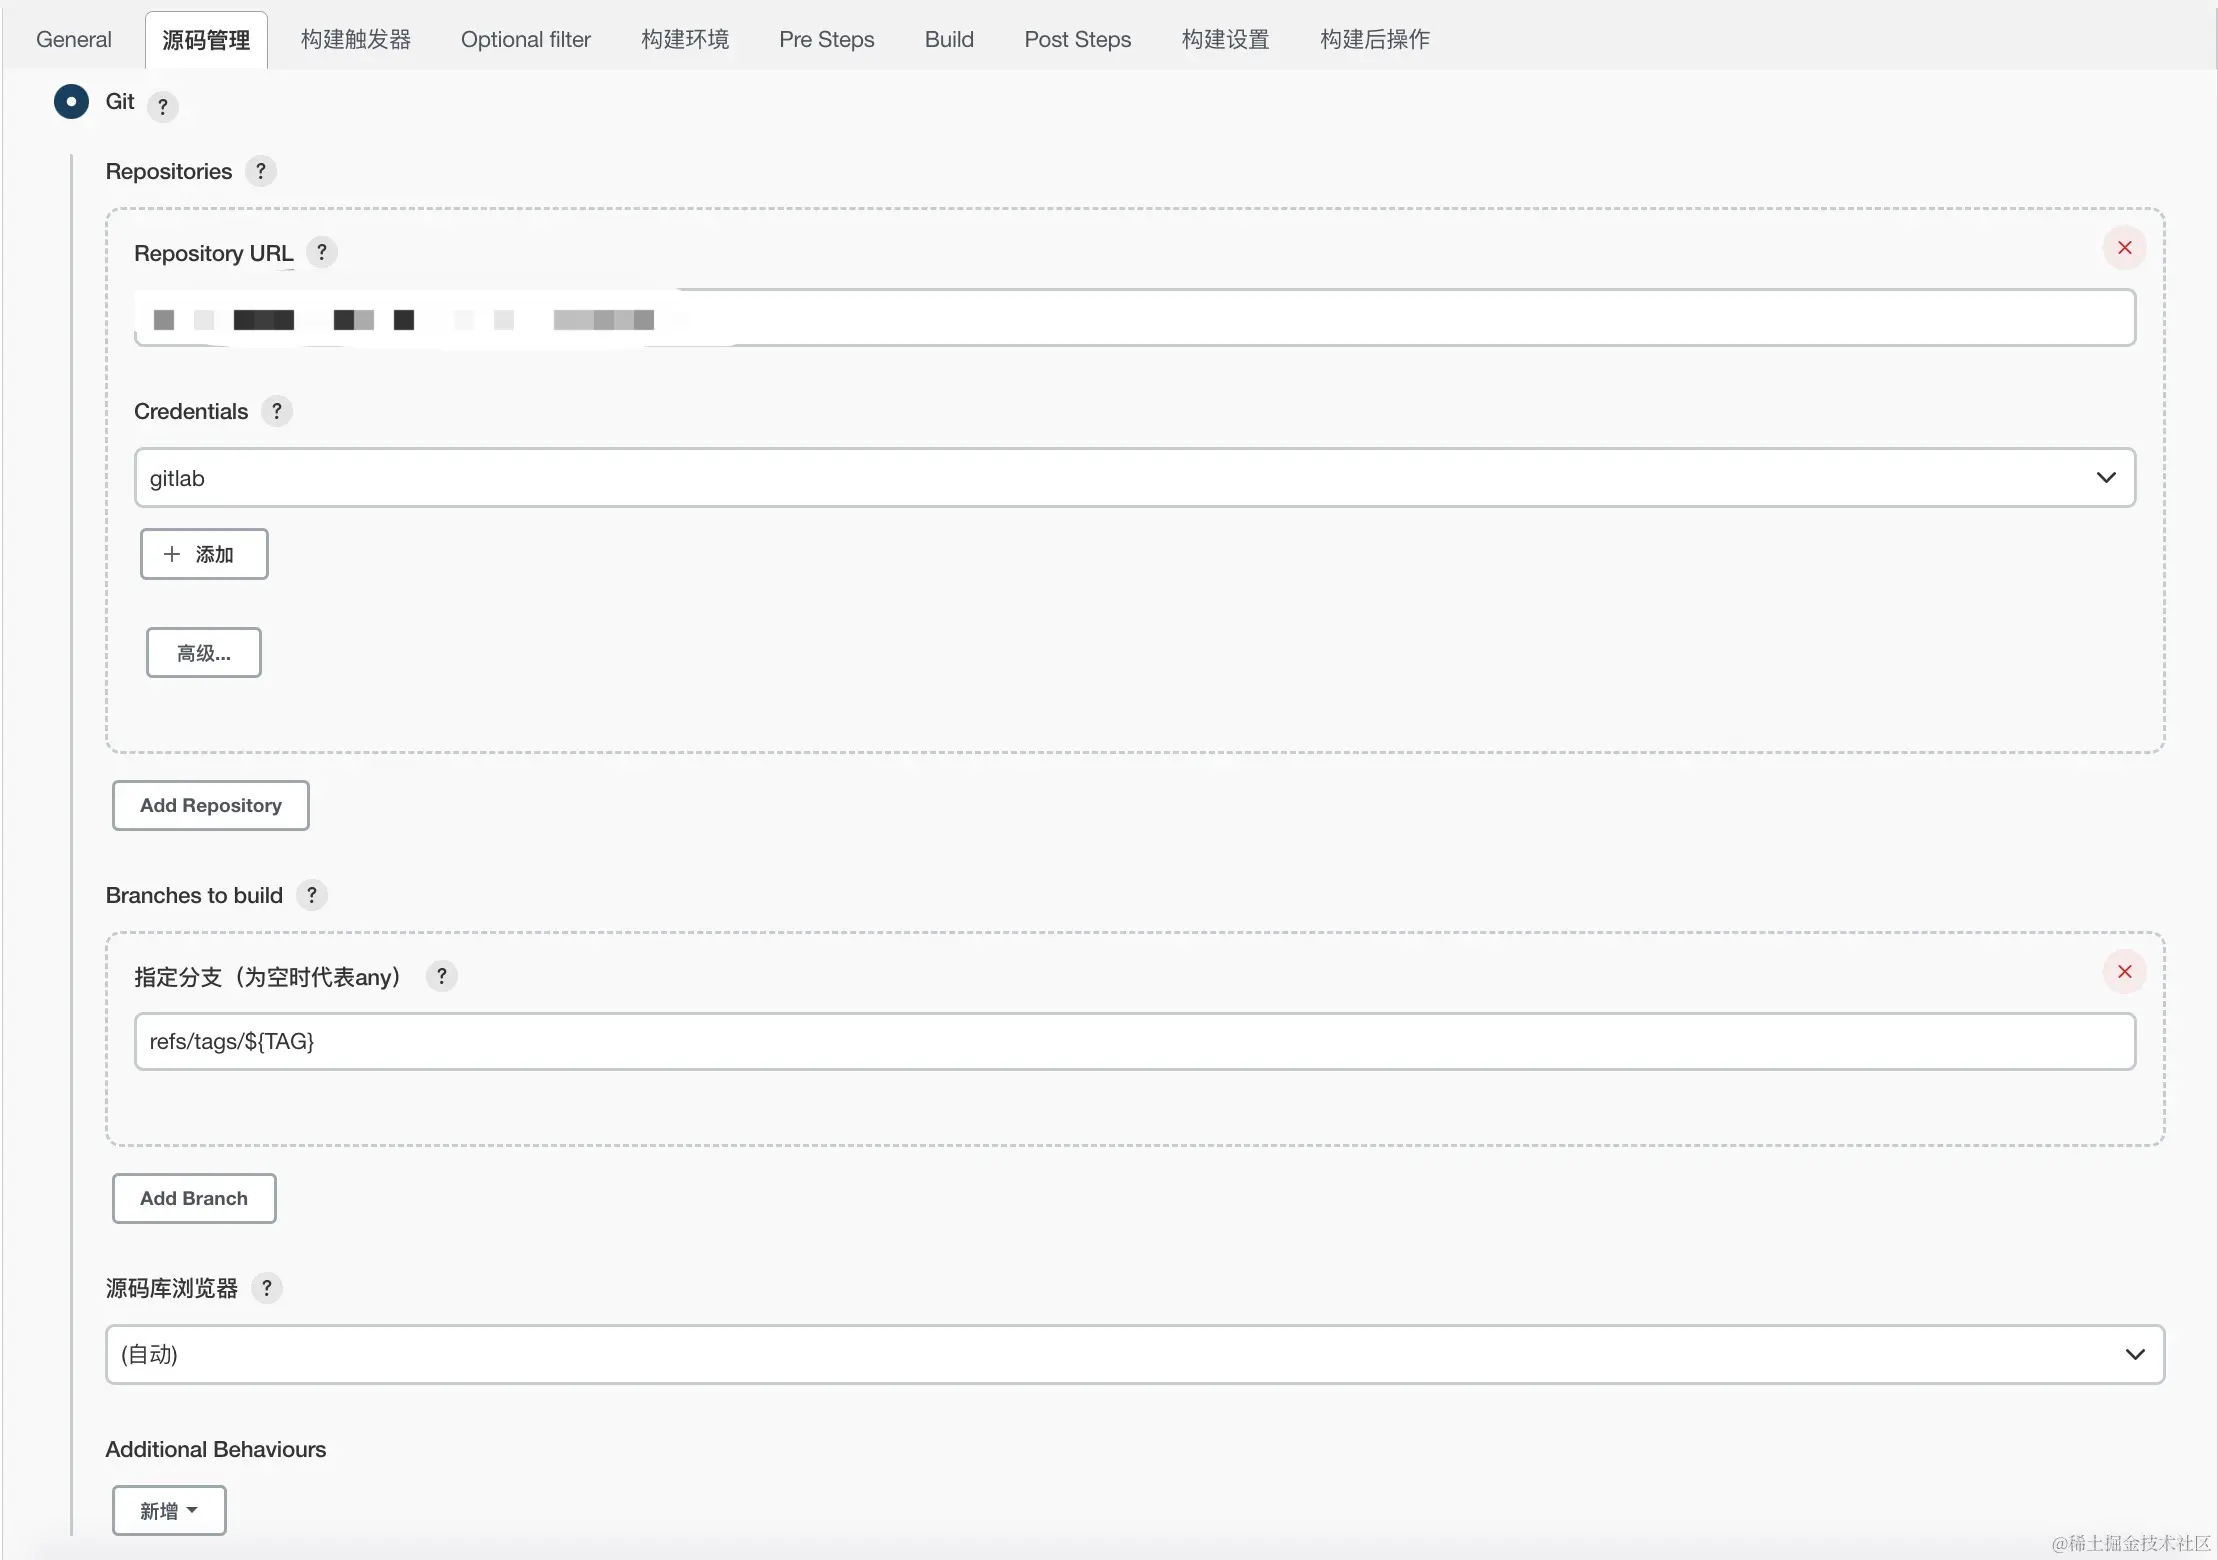The height and width of the screenshot is (1560, 2218).
Task: Expand the (自动) repository browser dropdown
Action: pyautogui.click(x=1134, y=1355)
